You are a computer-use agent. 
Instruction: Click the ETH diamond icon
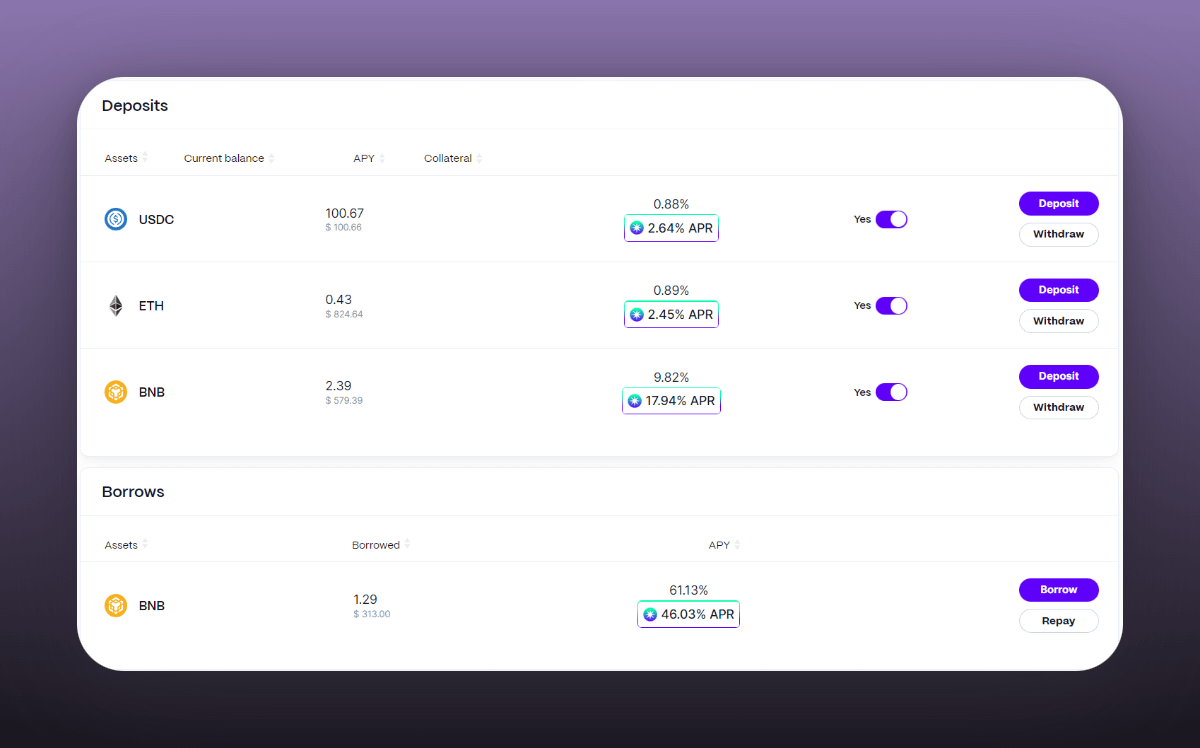[116, 306]
